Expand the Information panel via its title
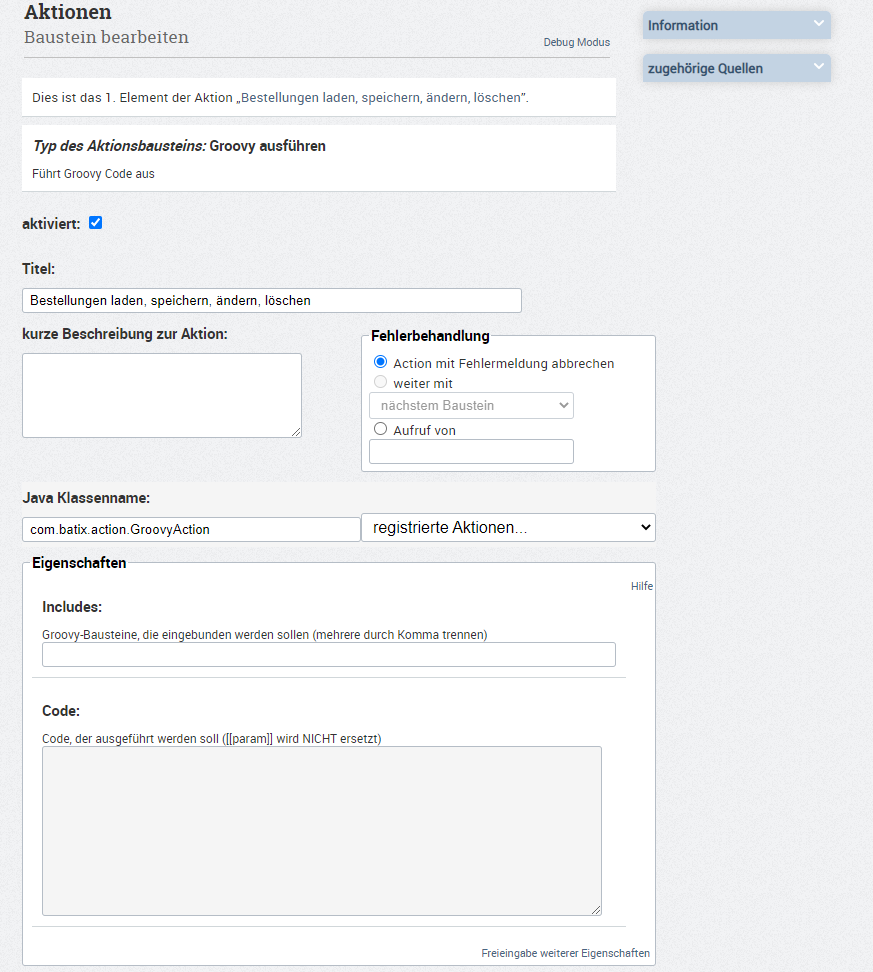The height and width of the screenshot is (972, 873). point(683,26)
